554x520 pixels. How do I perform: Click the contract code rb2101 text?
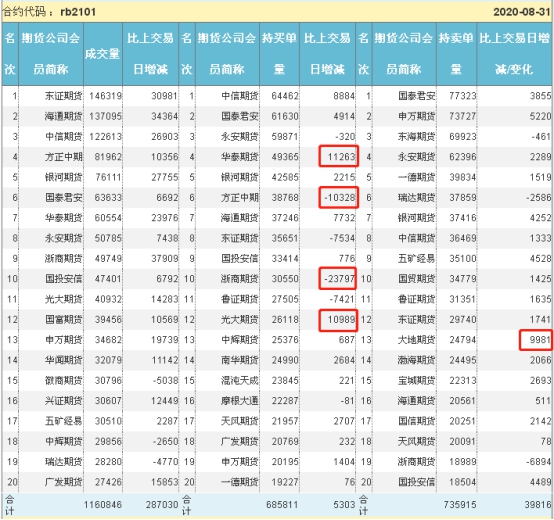pyautogui.click(x=78, y=12)
